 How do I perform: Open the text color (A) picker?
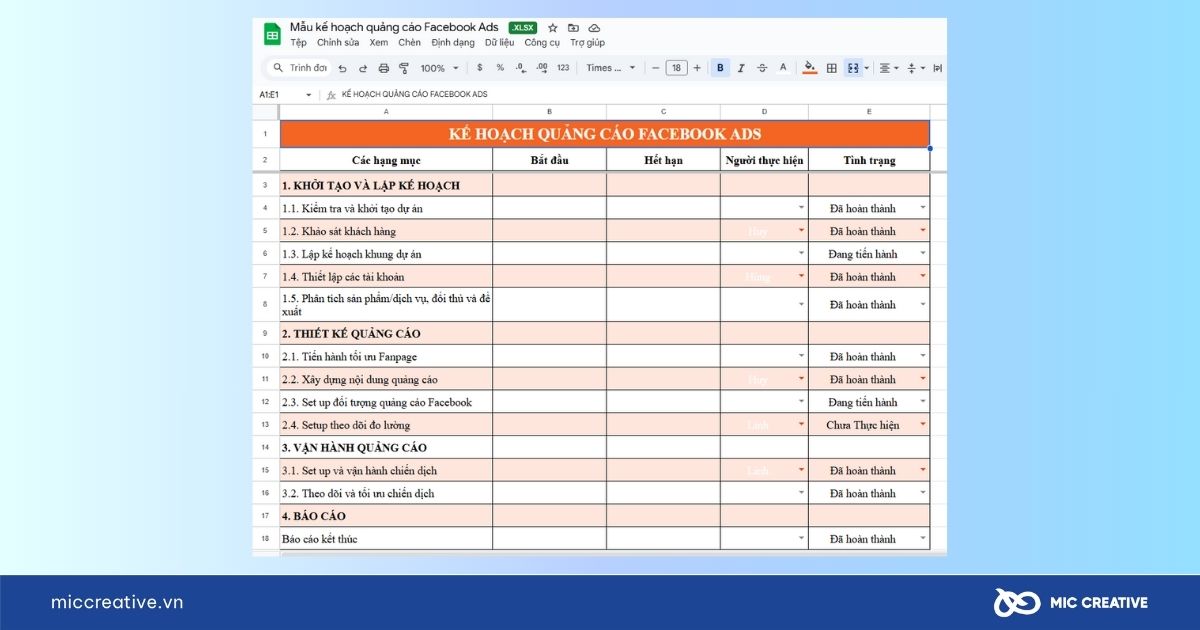(x=783, y=68)
